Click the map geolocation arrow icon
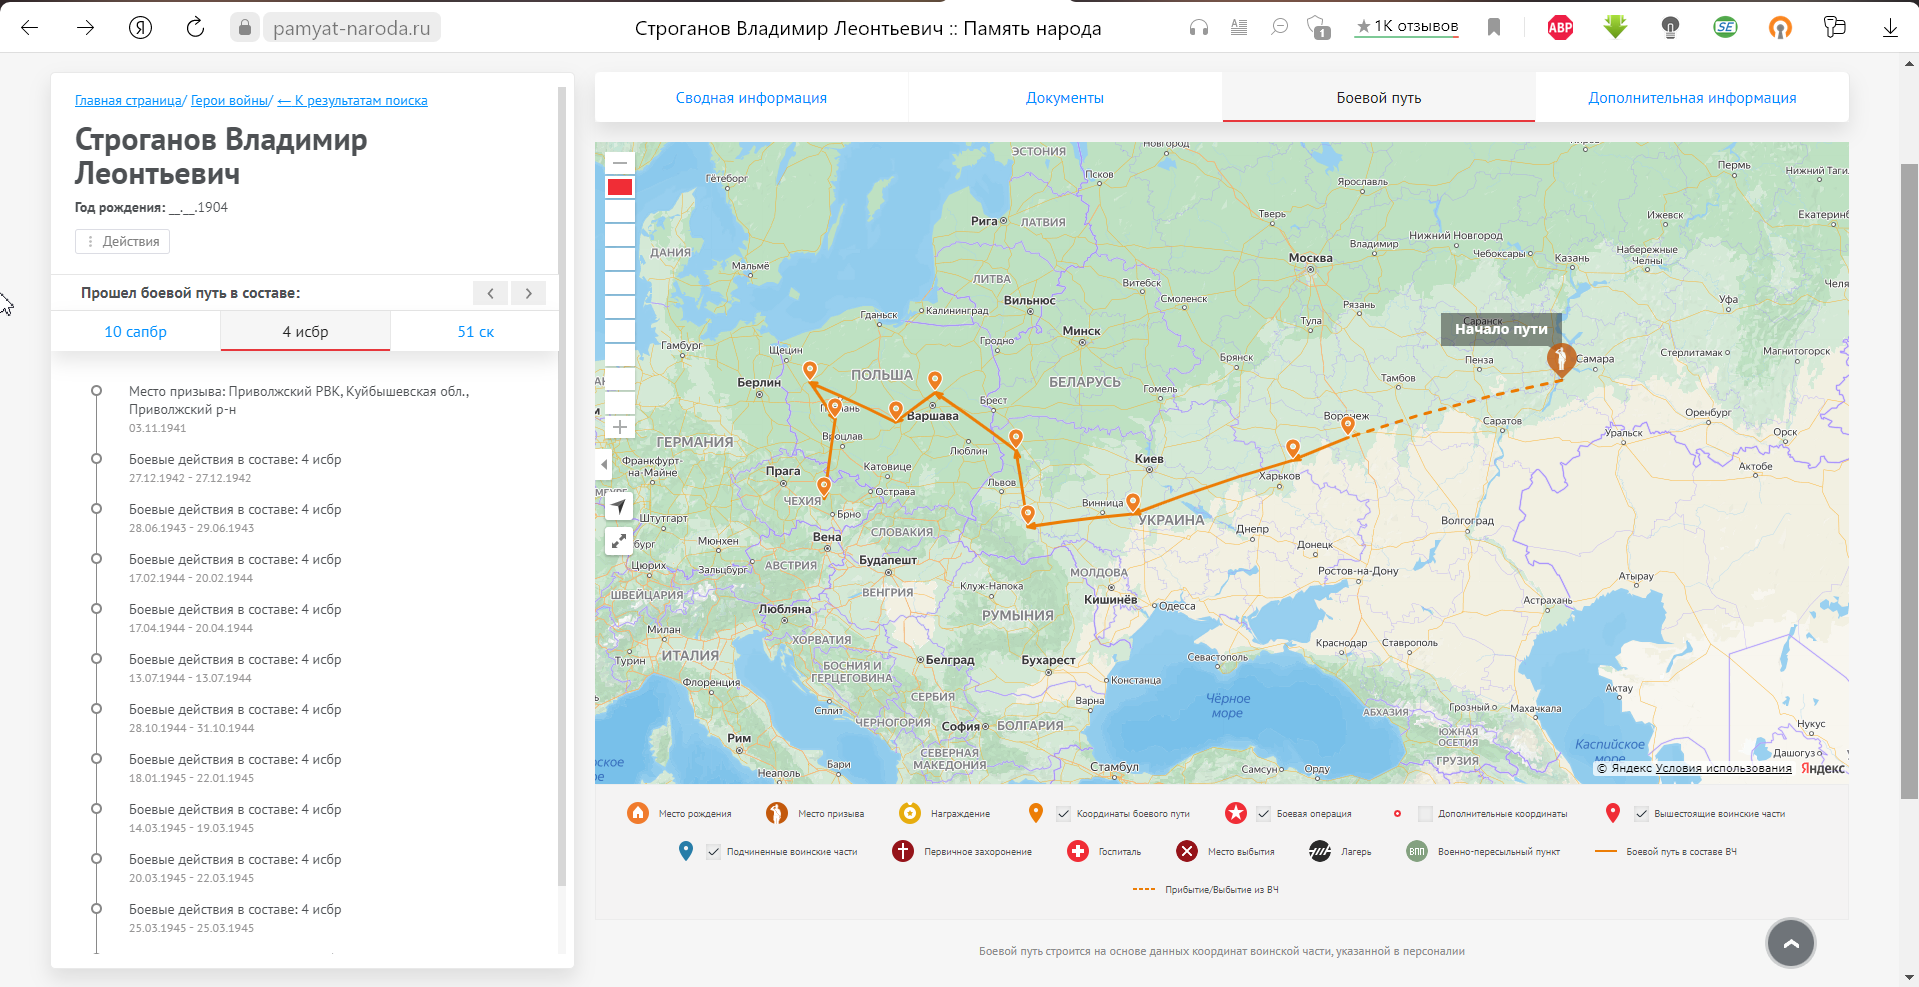The width and height of the screenshot is (1919, 987). point(619,507)
